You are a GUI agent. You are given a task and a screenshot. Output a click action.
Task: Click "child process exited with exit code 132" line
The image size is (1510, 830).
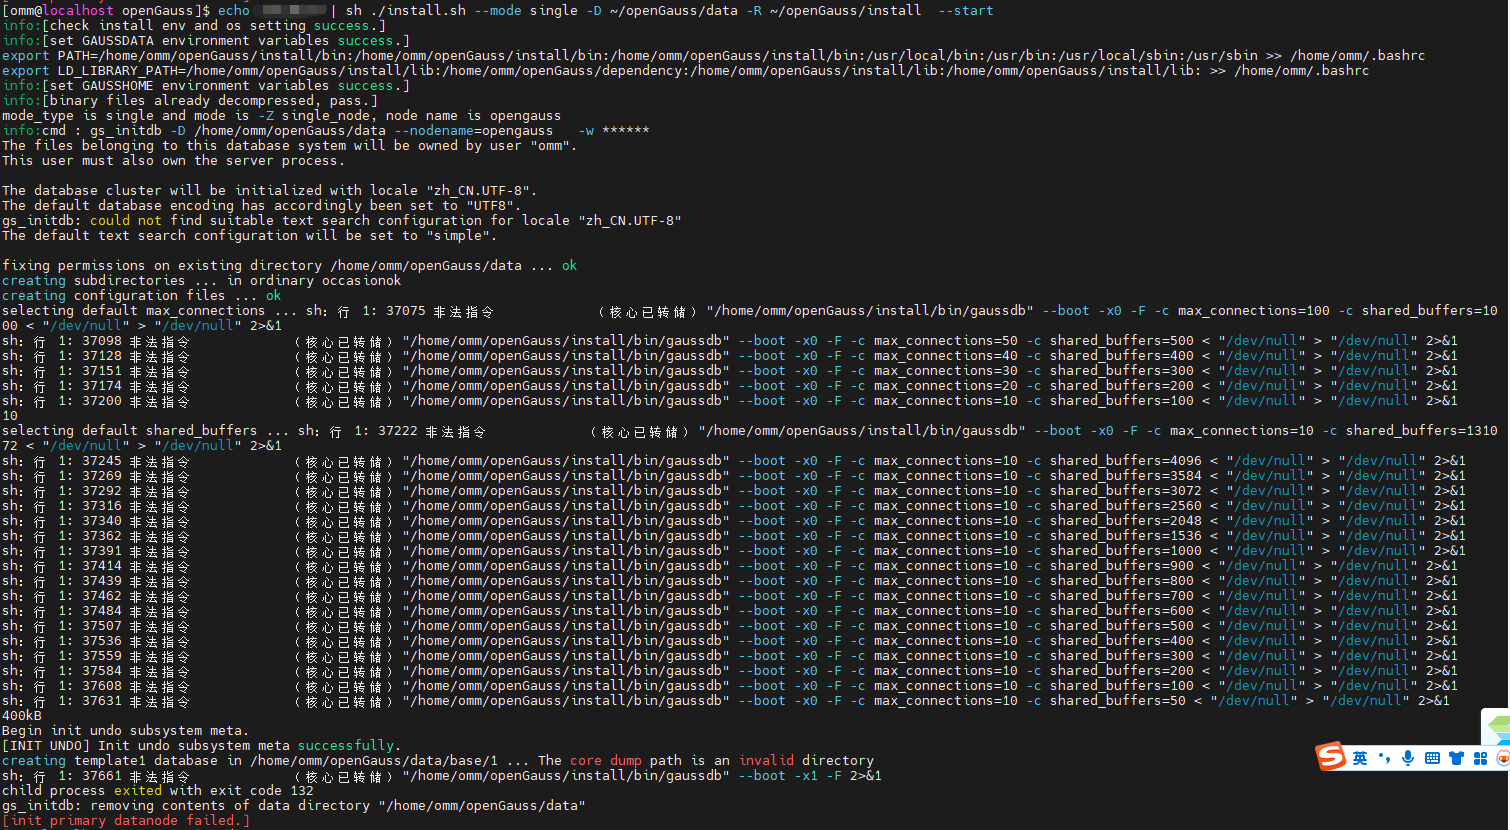(158, 790)
